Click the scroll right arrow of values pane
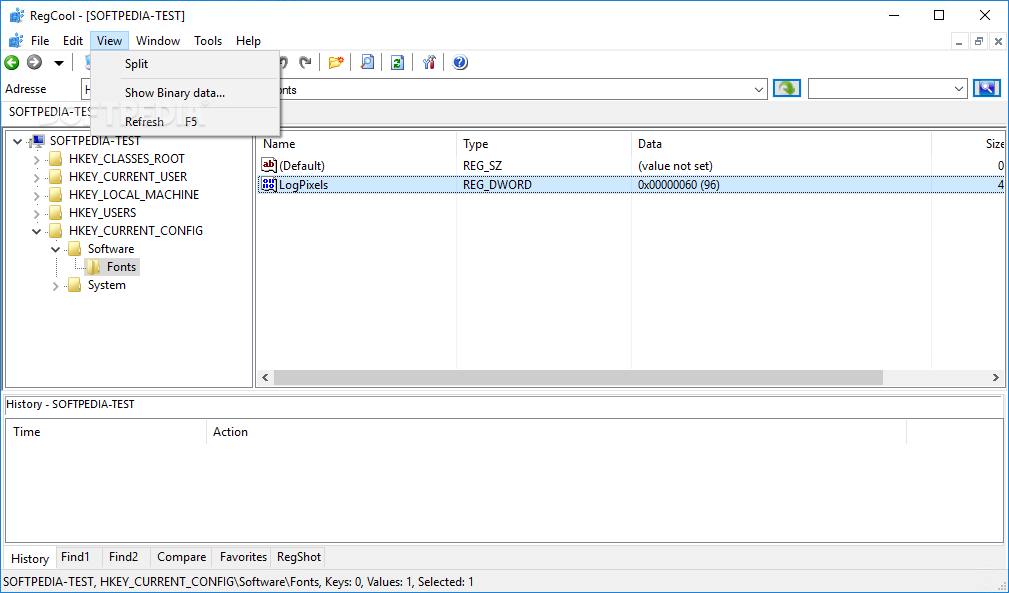This screenshot has height=593, width=1009. tap(995, 378)
